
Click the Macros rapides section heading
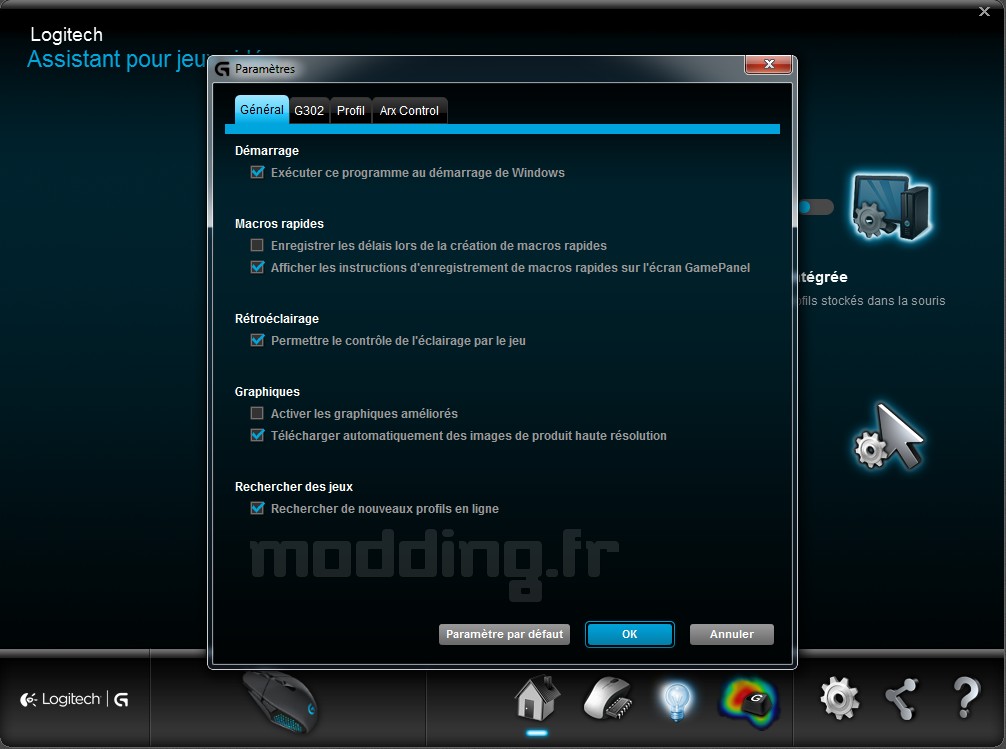pyautogui.click(x=279, y=224)
